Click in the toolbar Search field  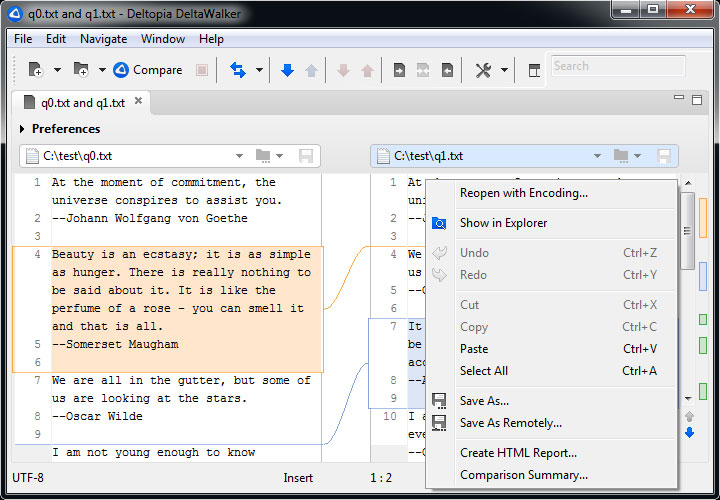pos(617,66)
